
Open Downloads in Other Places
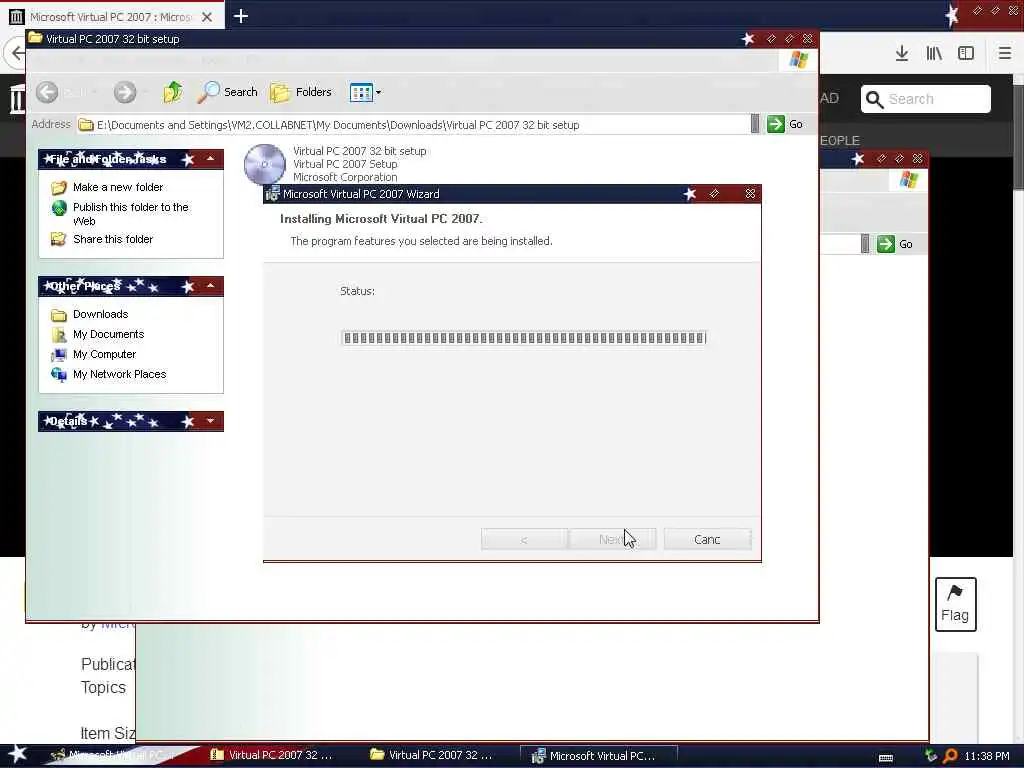101,314
